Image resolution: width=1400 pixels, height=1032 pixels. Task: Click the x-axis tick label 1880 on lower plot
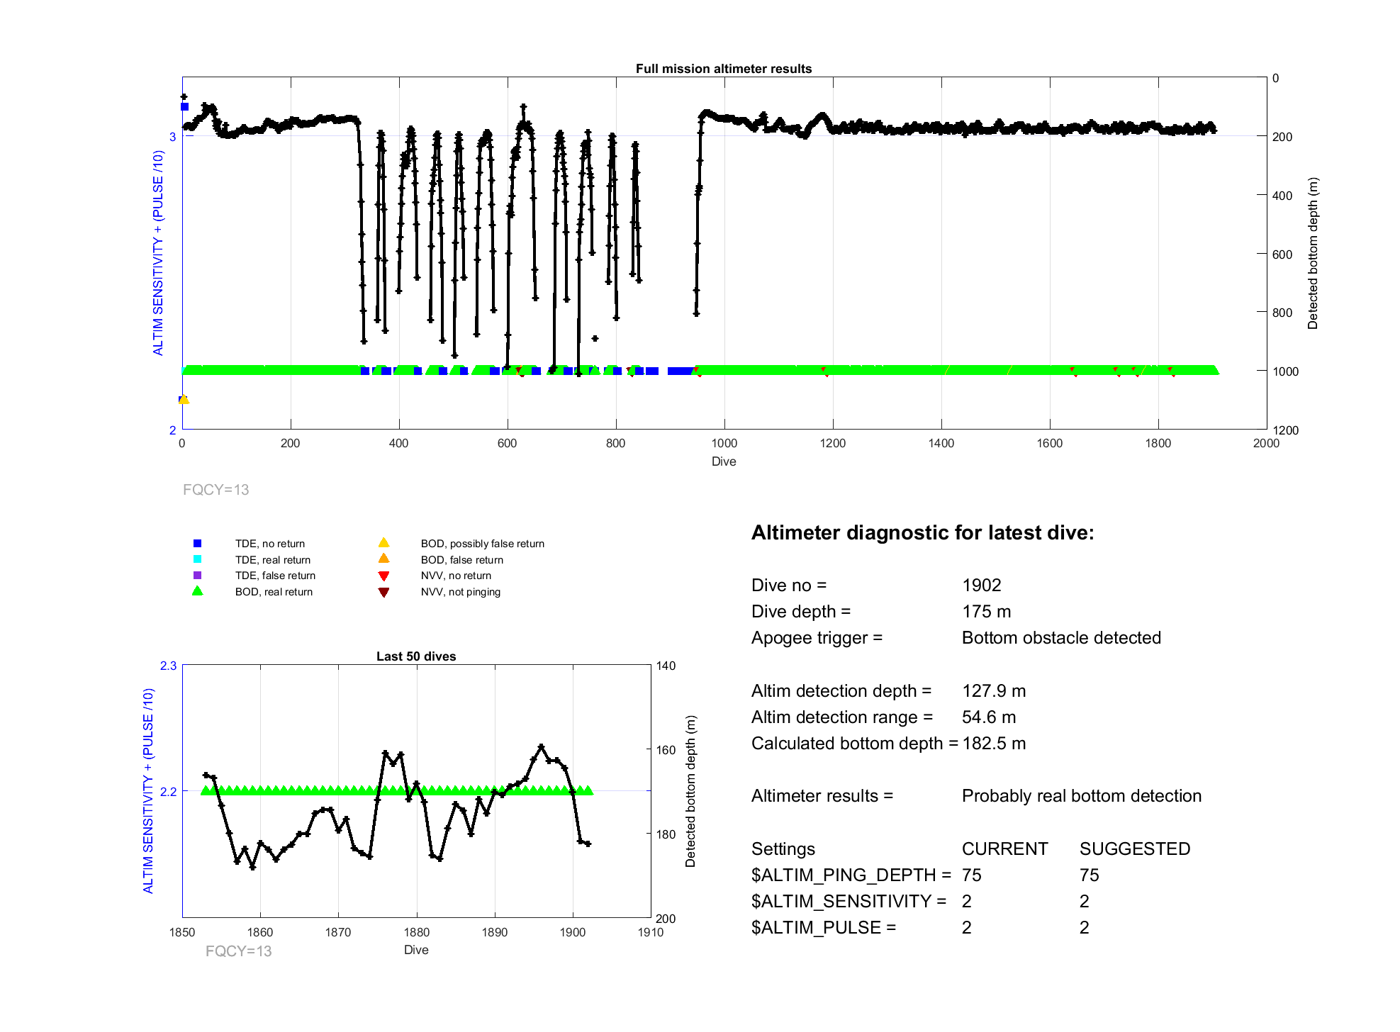click(417, 932)
